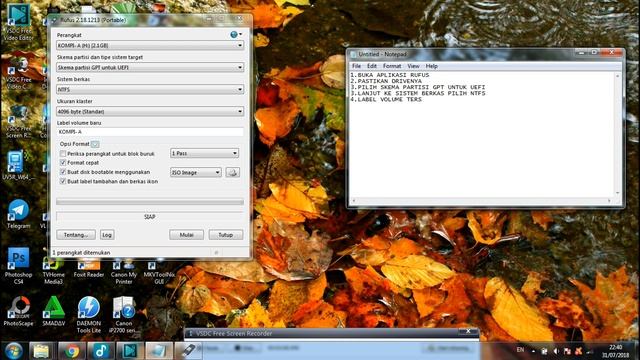Open Canon My Printer shortcut
Image resolution: width=640 pixels, height=360 pixels.
124,271
